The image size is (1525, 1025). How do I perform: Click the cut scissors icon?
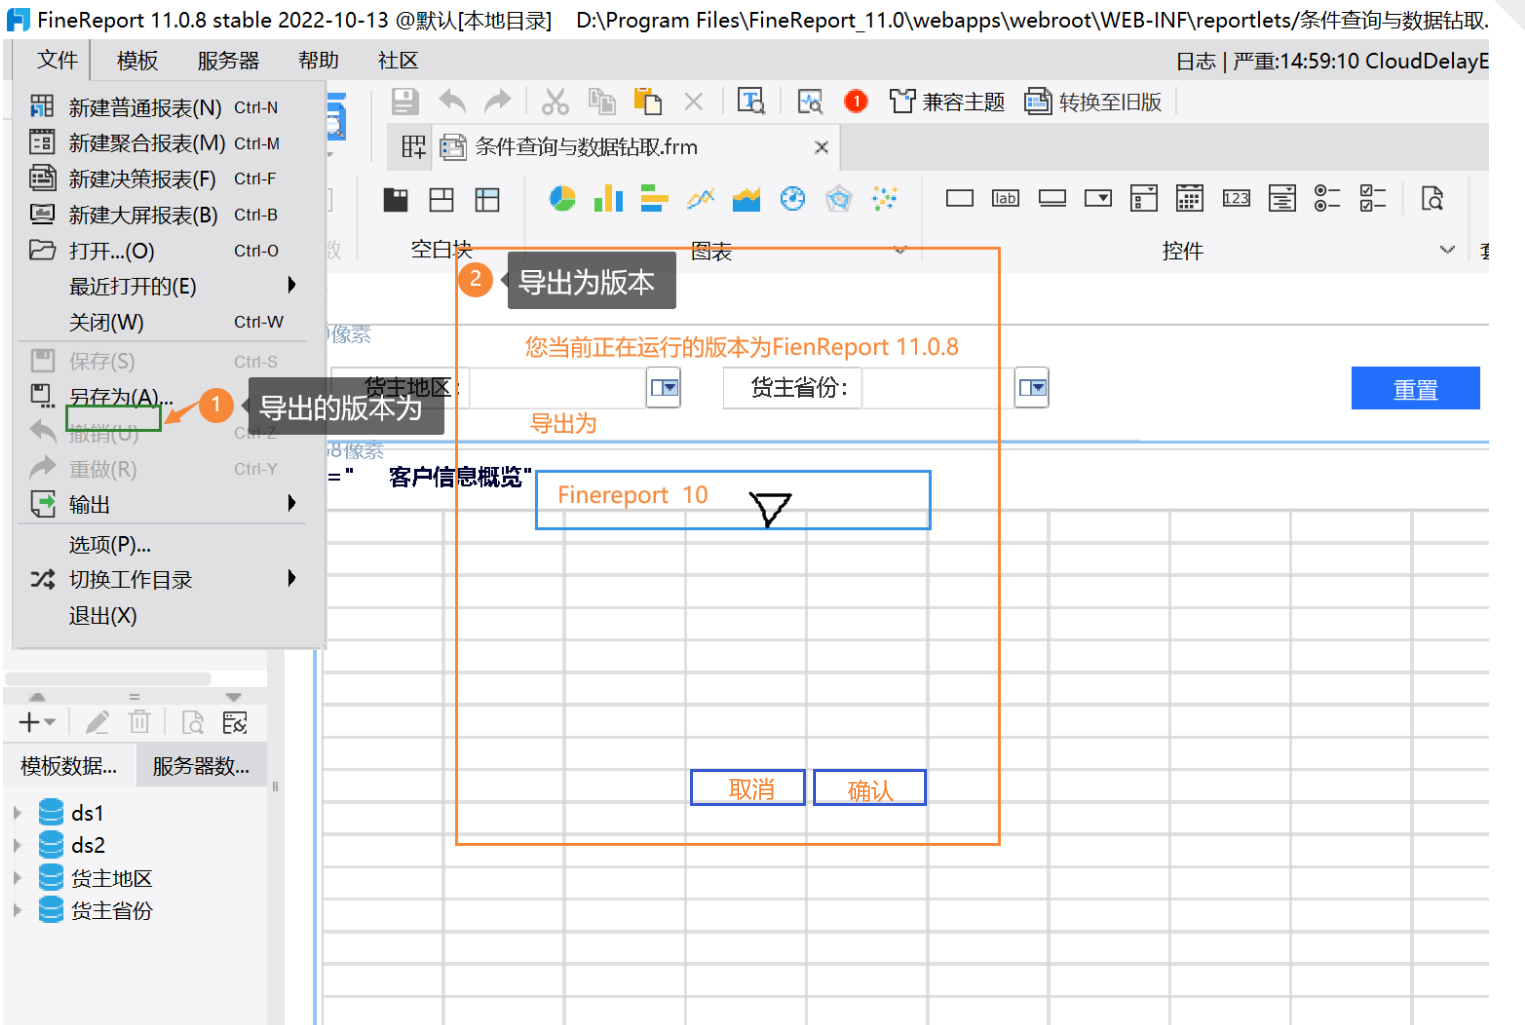coord(555,101)
